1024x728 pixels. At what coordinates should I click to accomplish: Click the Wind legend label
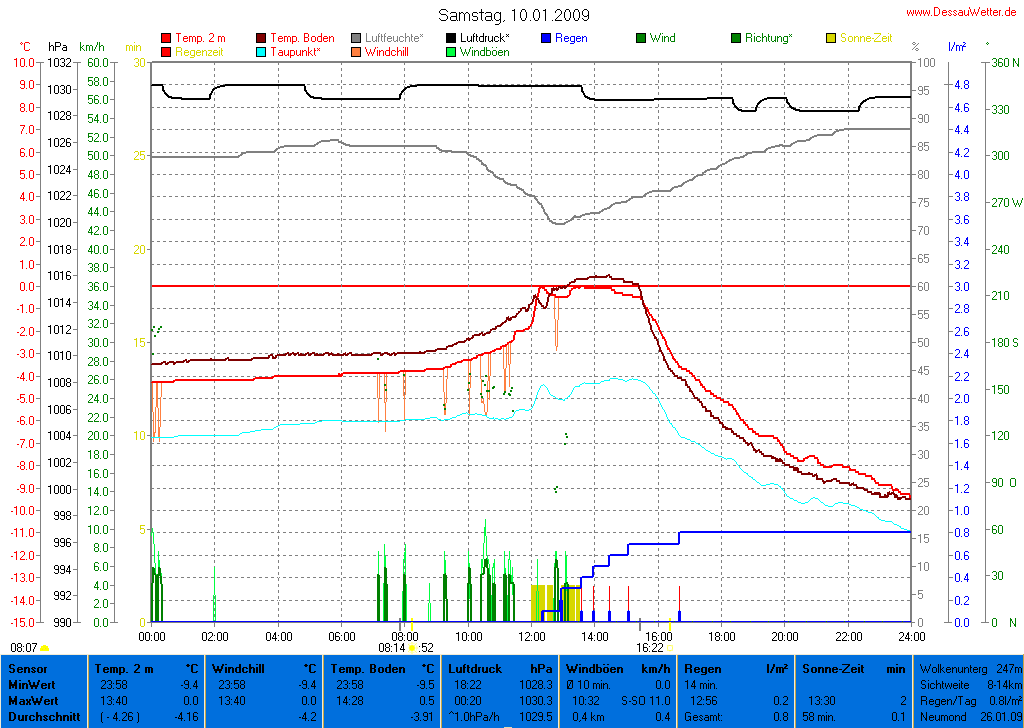[662, 38]
